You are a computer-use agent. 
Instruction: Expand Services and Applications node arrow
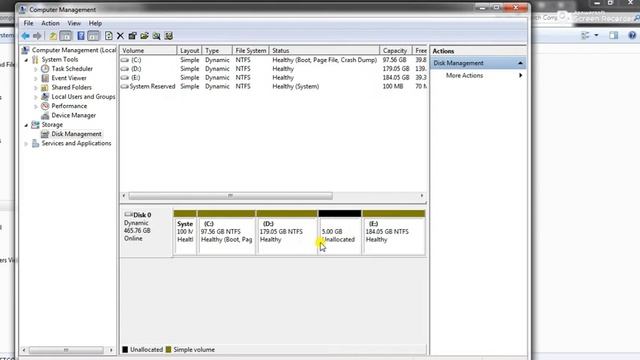[26, 144]
